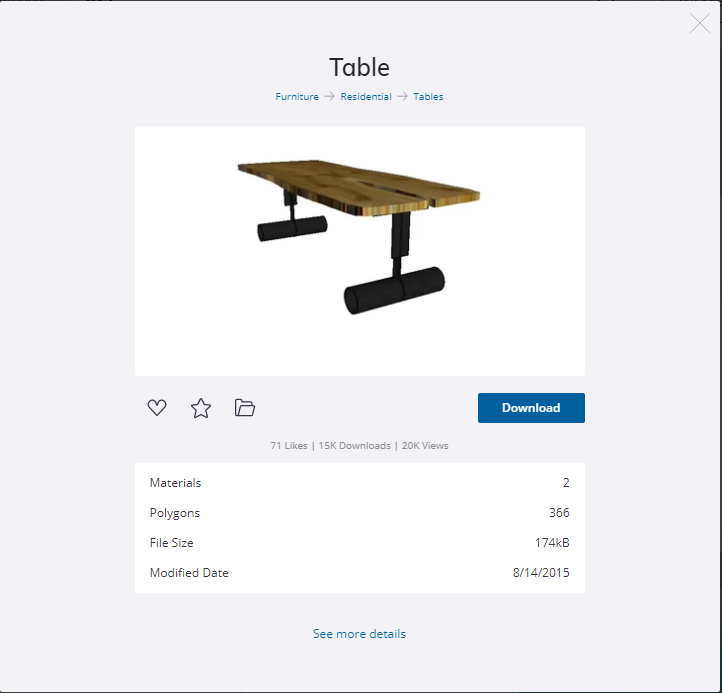Viewport: 722px width, 693px height.
Task: Select the Polygons row label
Action: point(175,513)
